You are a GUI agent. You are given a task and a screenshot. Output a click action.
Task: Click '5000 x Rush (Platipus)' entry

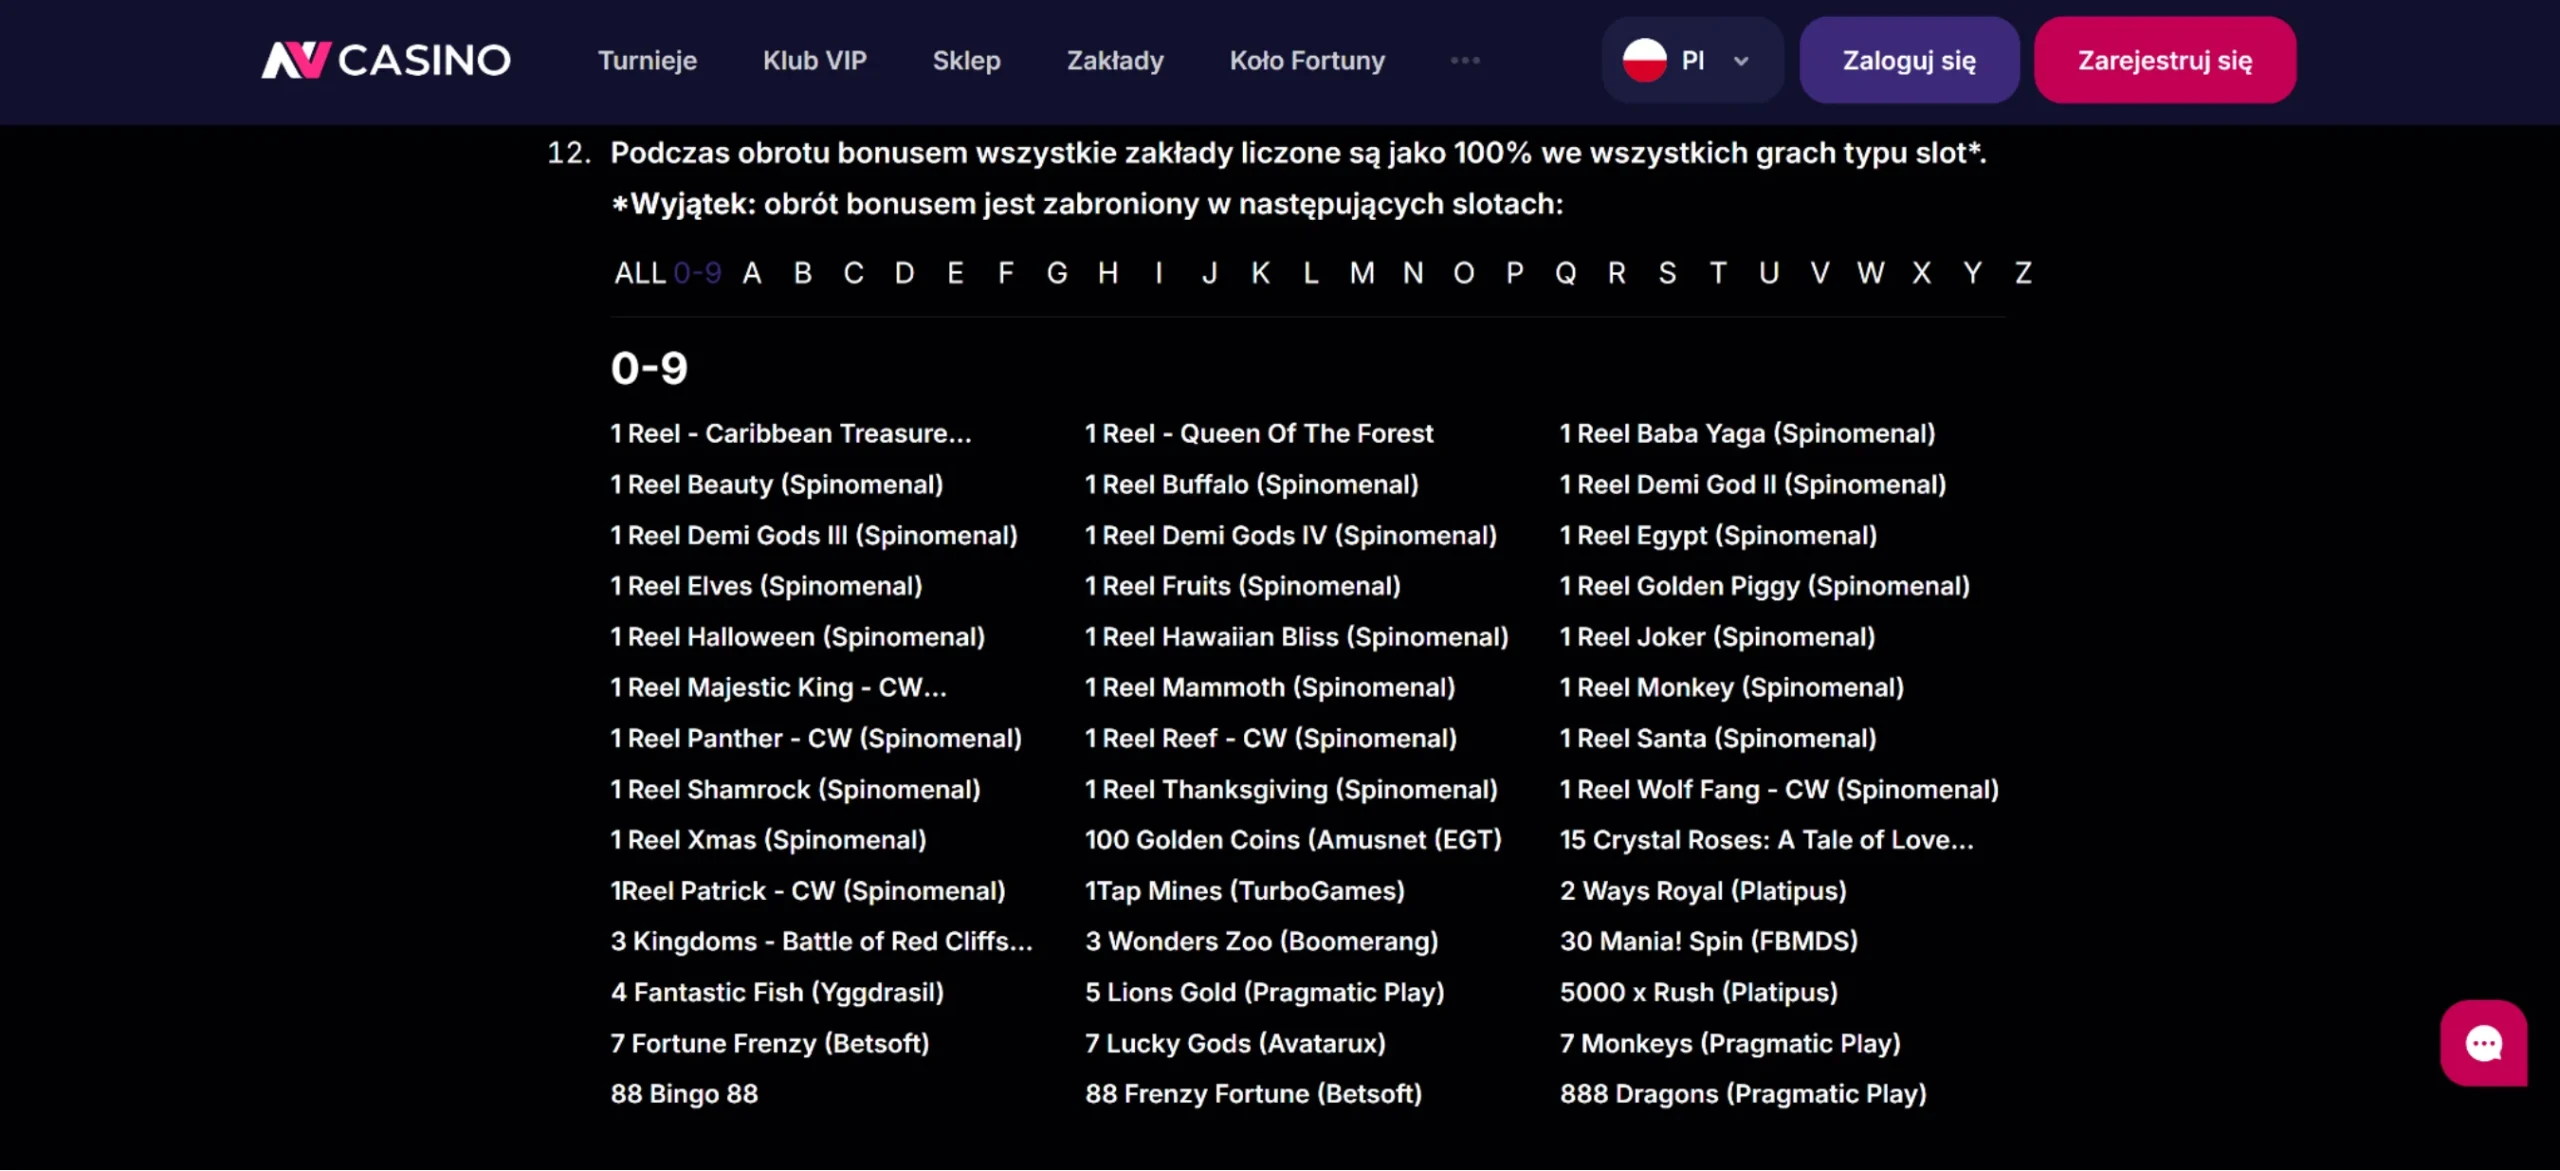point(1699,992)
